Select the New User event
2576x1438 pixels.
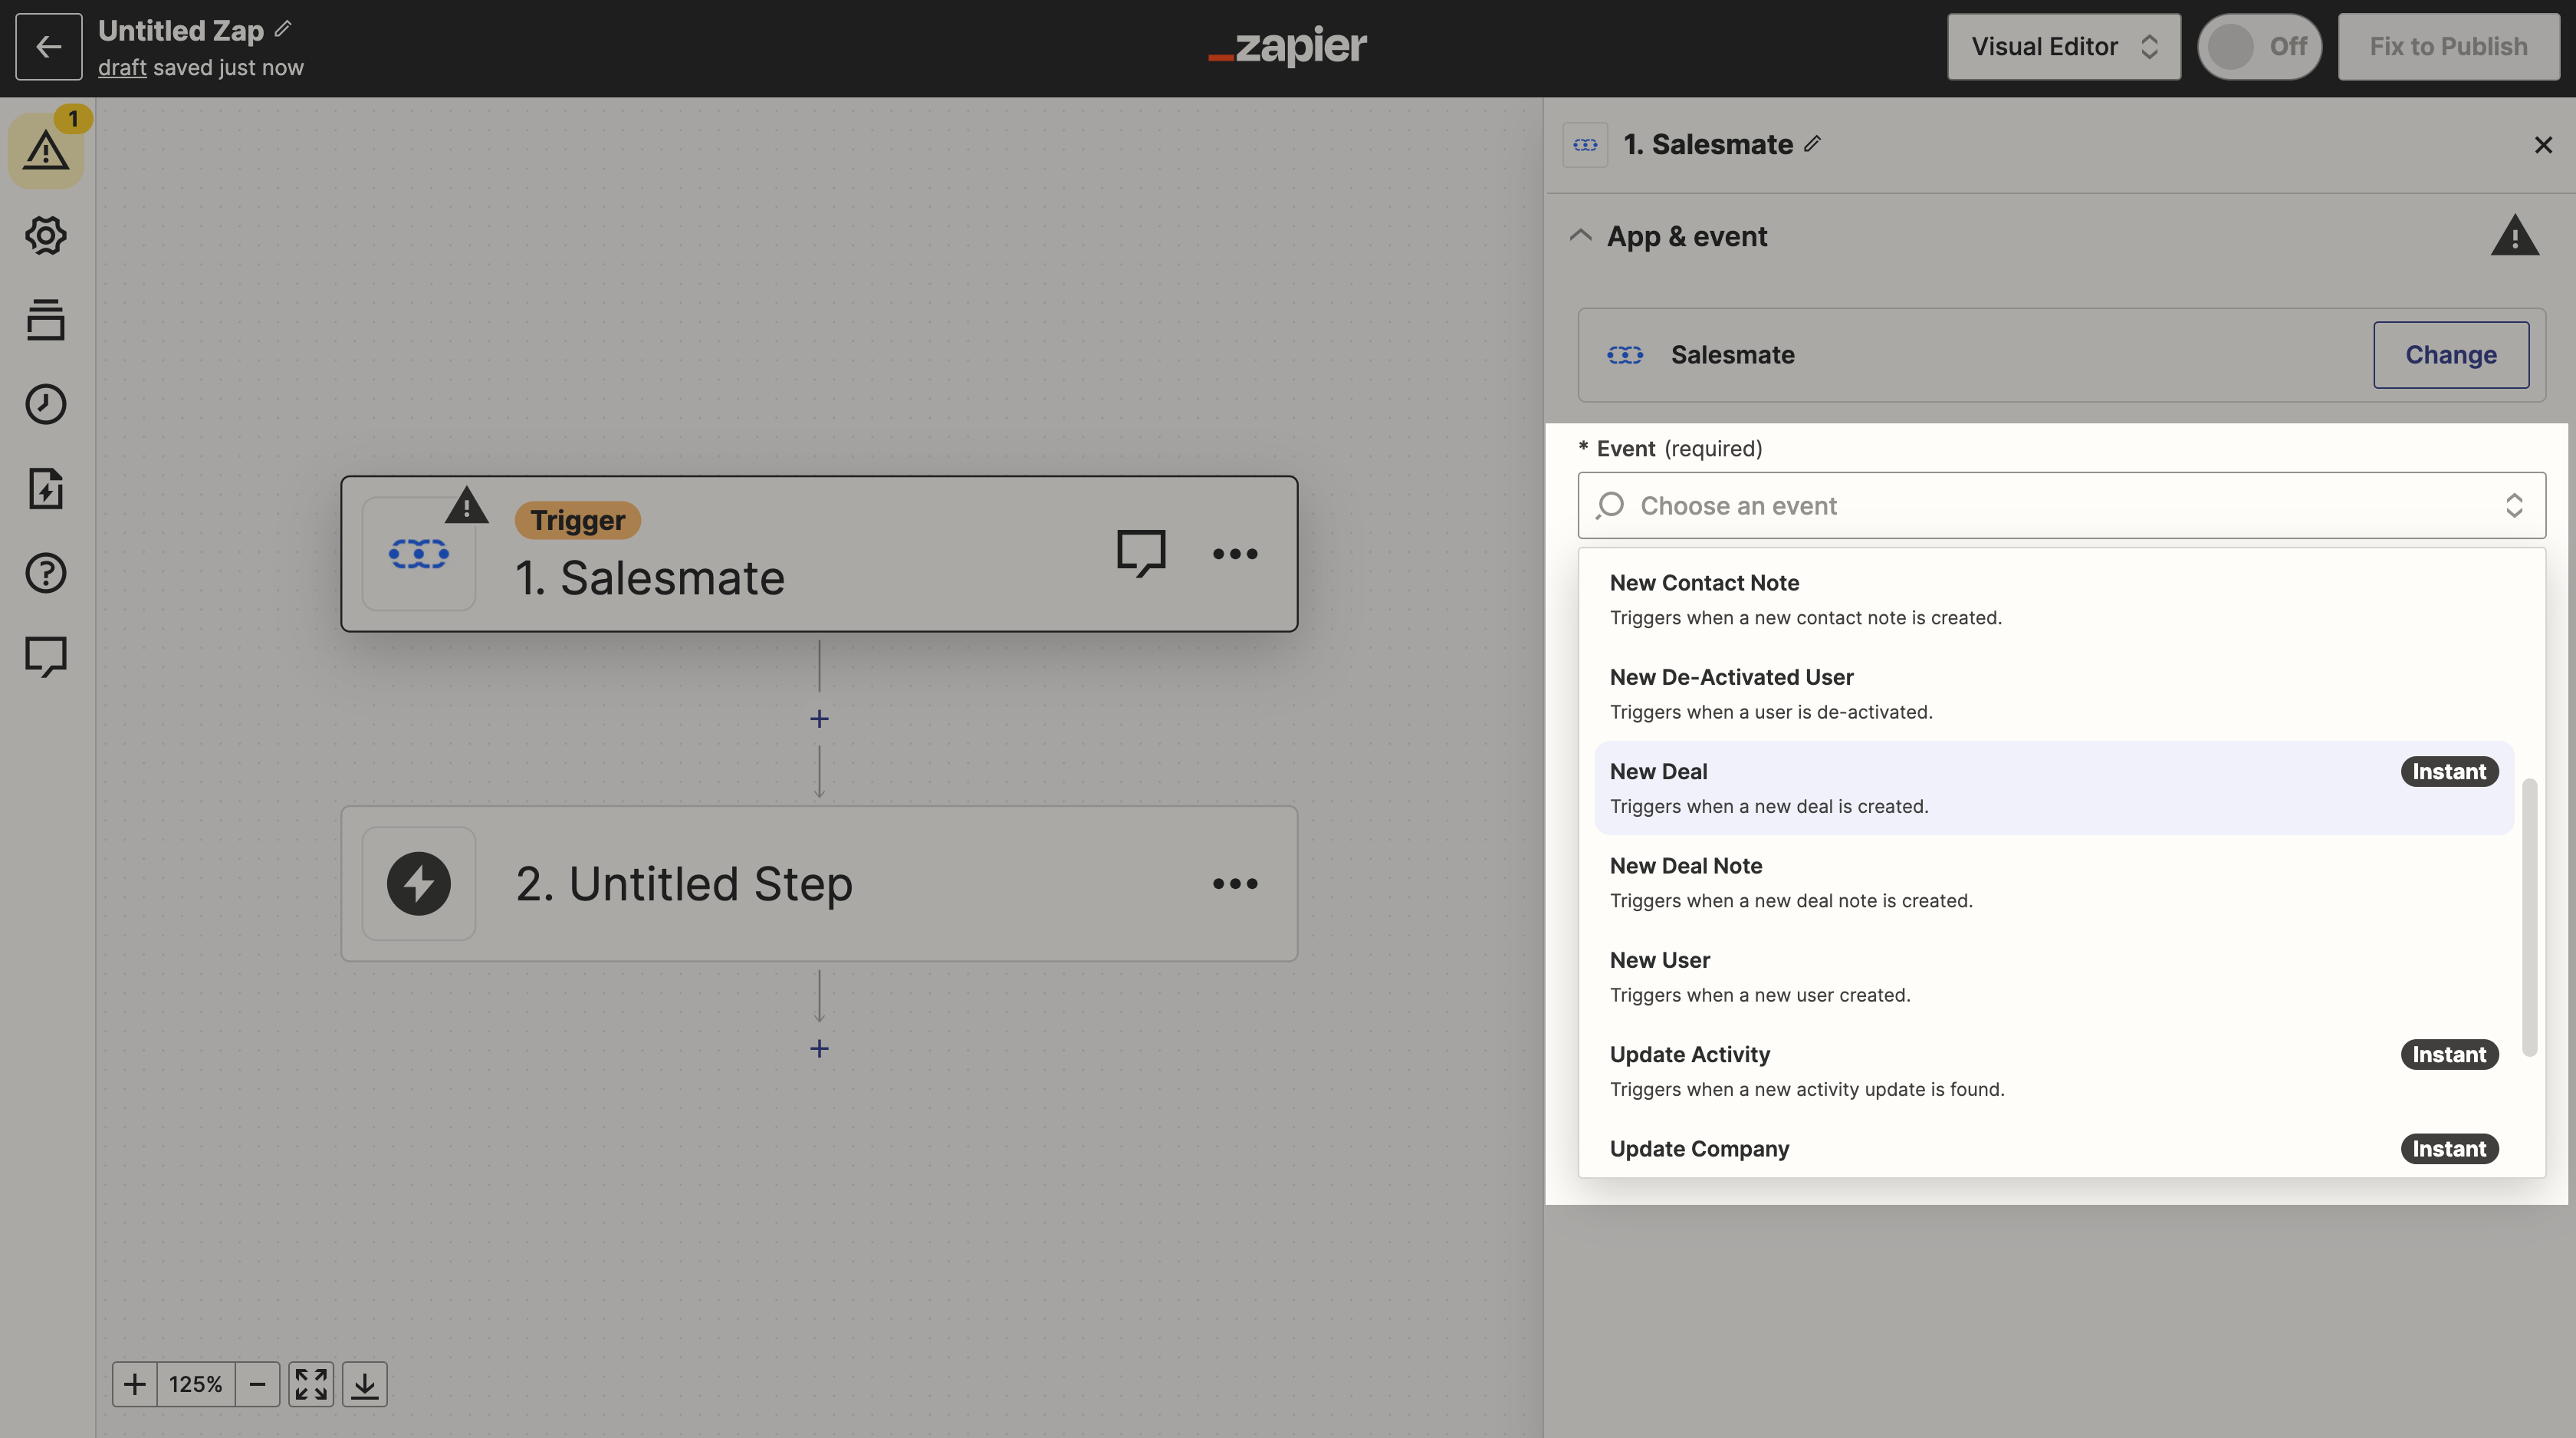tap(2055, 976)
